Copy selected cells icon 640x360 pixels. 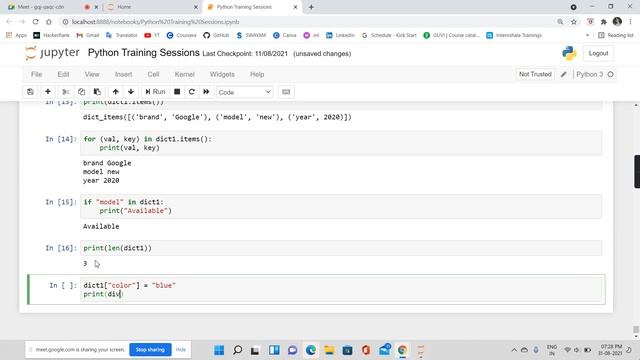tap(81, 92)
